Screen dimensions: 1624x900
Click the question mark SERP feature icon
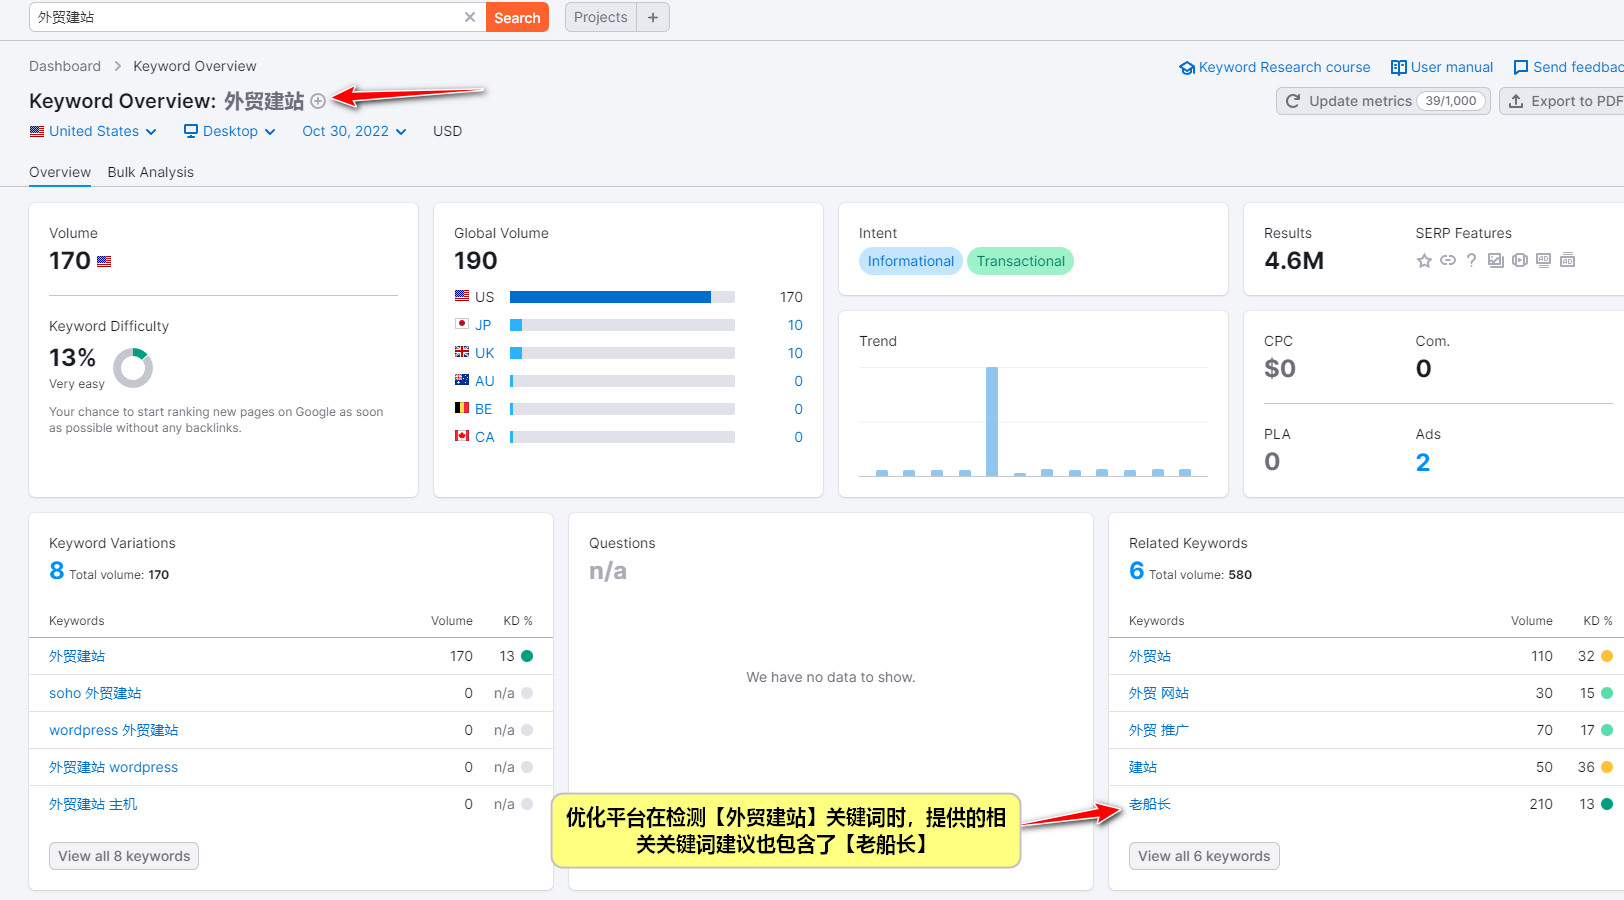point(1471,261)
